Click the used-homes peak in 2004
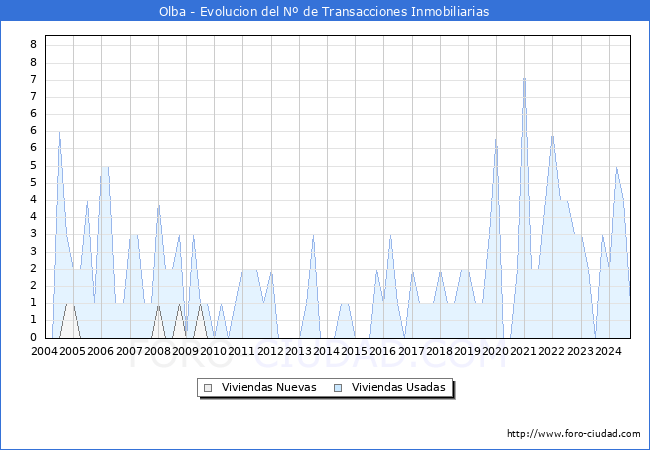The height and width of the screenshot is (450, 650). 59,133
